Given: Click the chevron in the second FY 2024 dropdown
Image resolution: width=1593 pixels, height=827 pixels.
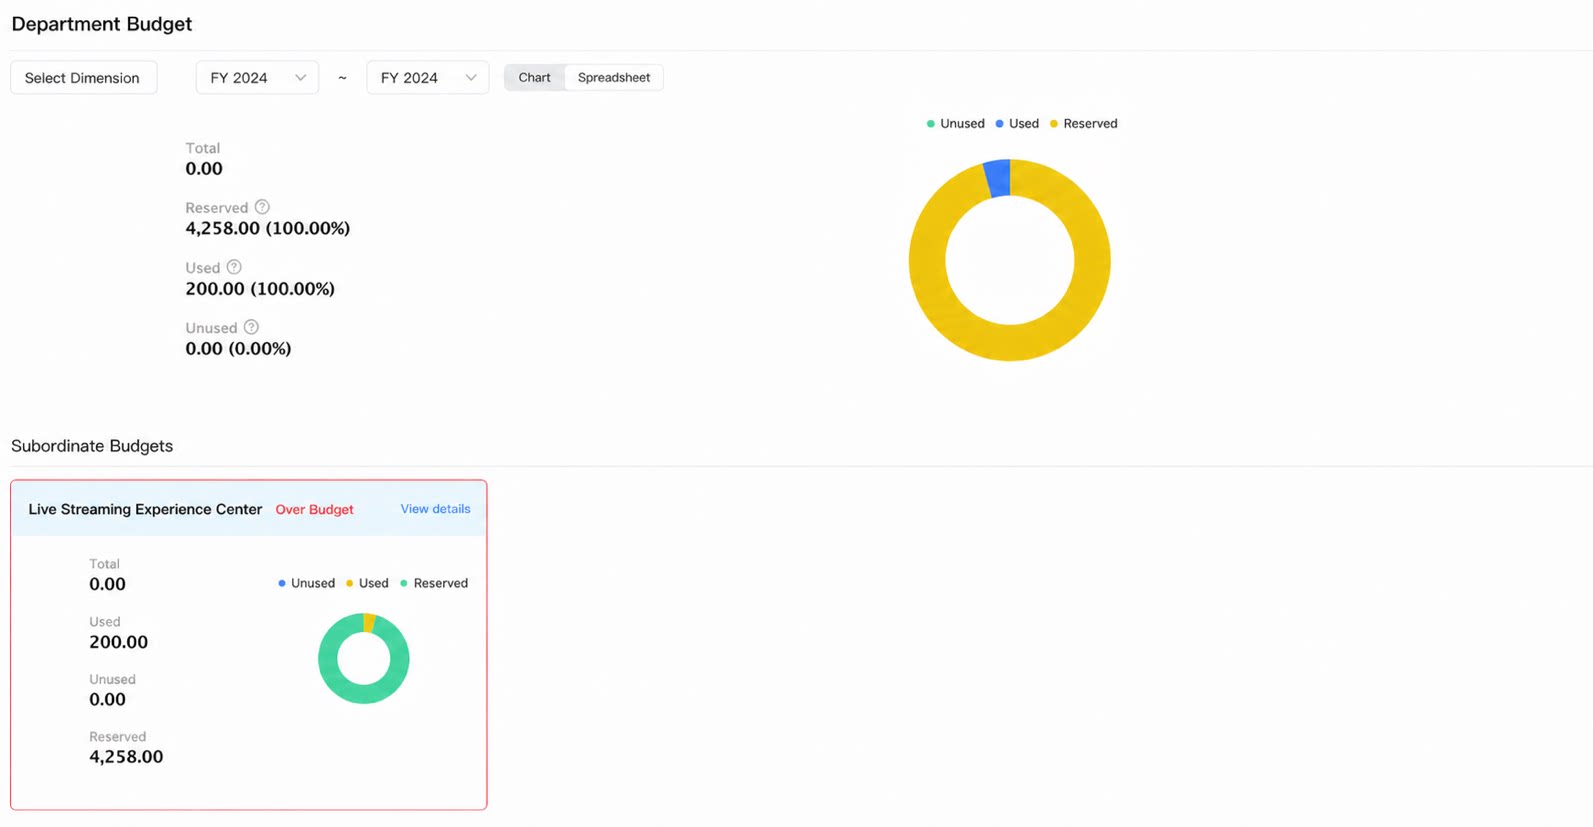Looking at the screenshot, I should pos(471,78).
